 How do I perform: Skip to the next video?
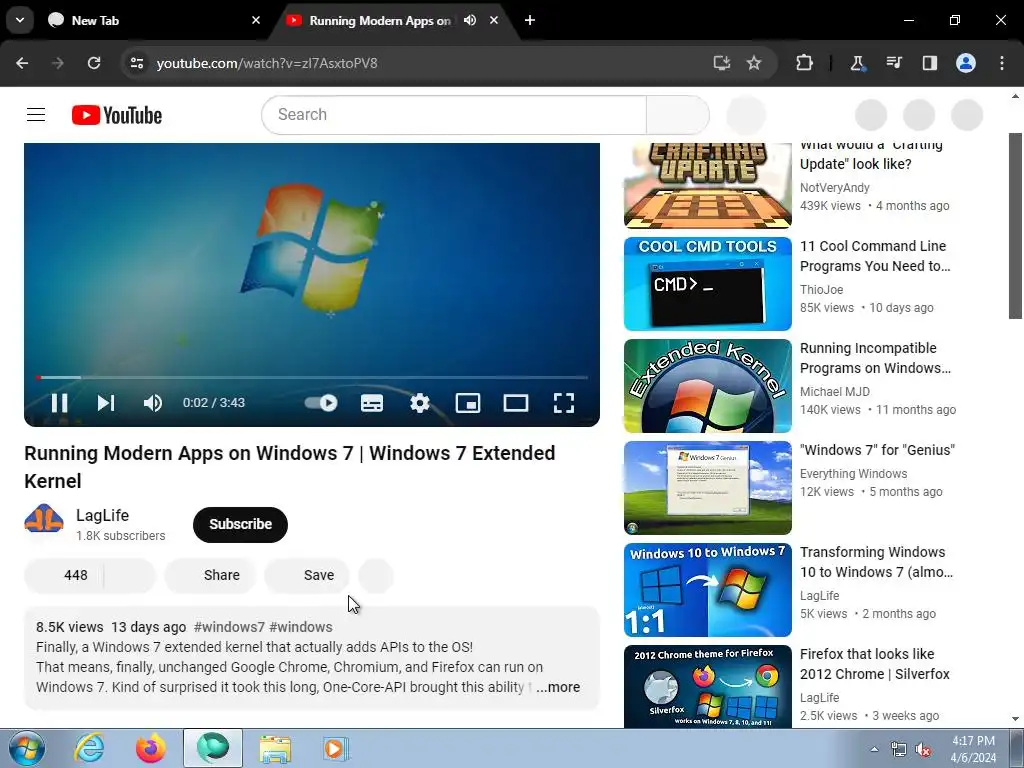point(106,403)
